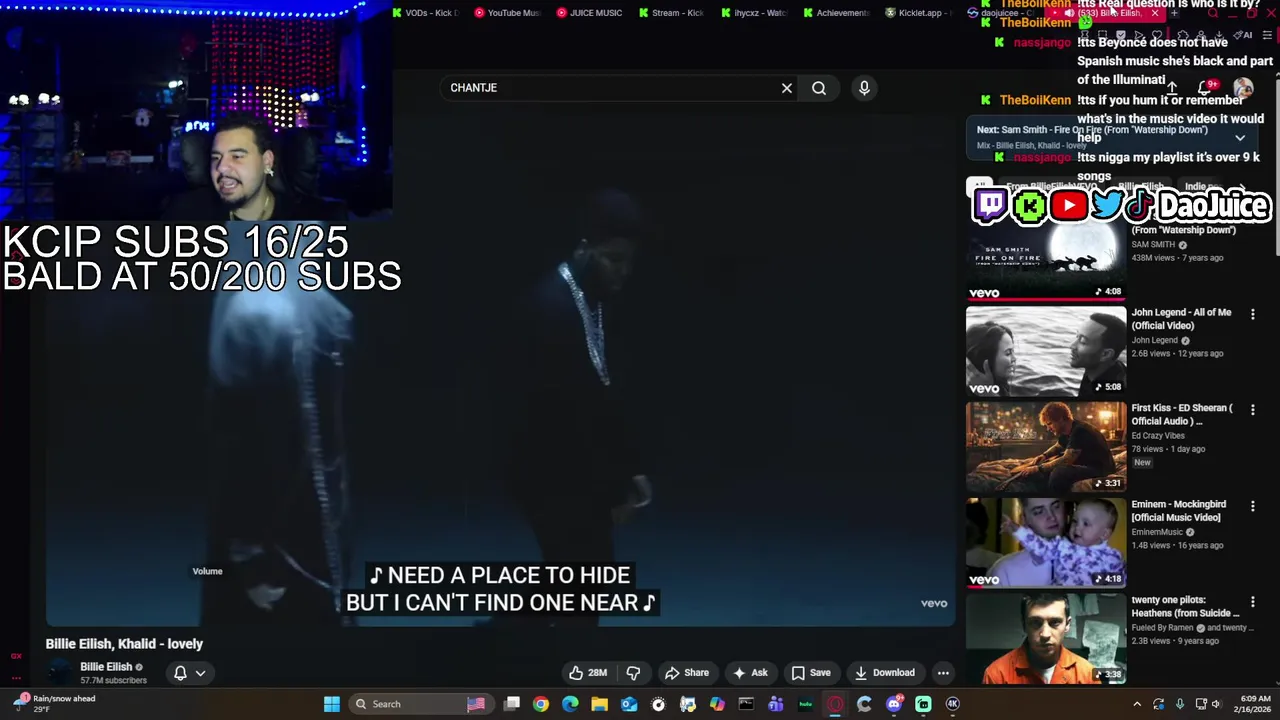Open options menu for John Legend video

1252,314
